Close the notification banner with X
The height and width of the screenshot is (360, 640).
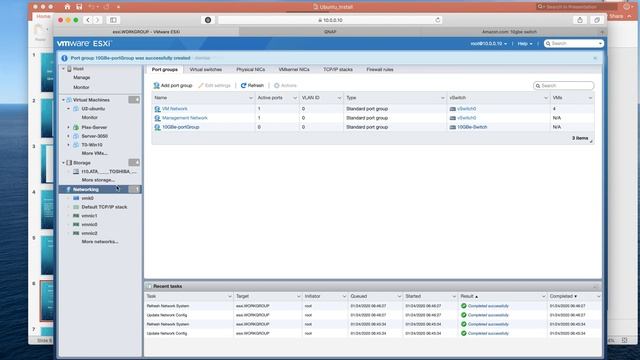[x=595, y=58]
